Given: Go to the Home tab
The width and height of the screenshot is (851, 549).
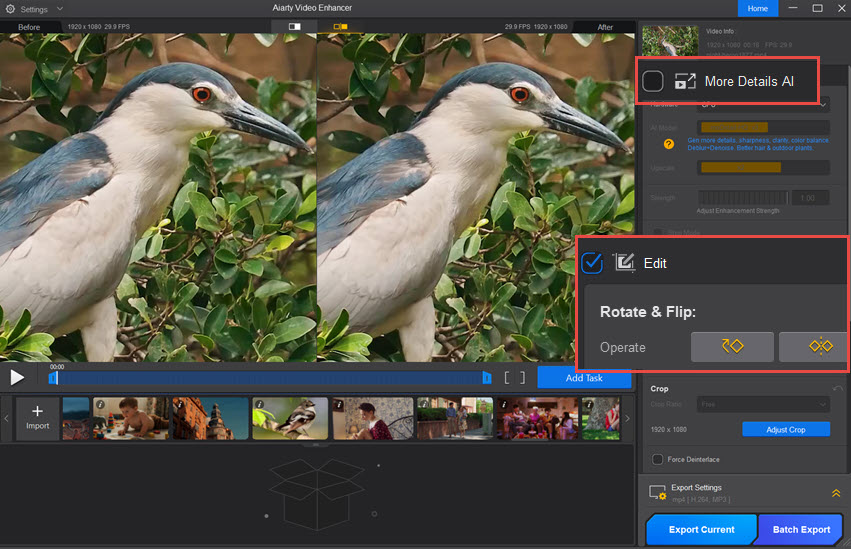Looking at the screenshot, I should (757, 8).
